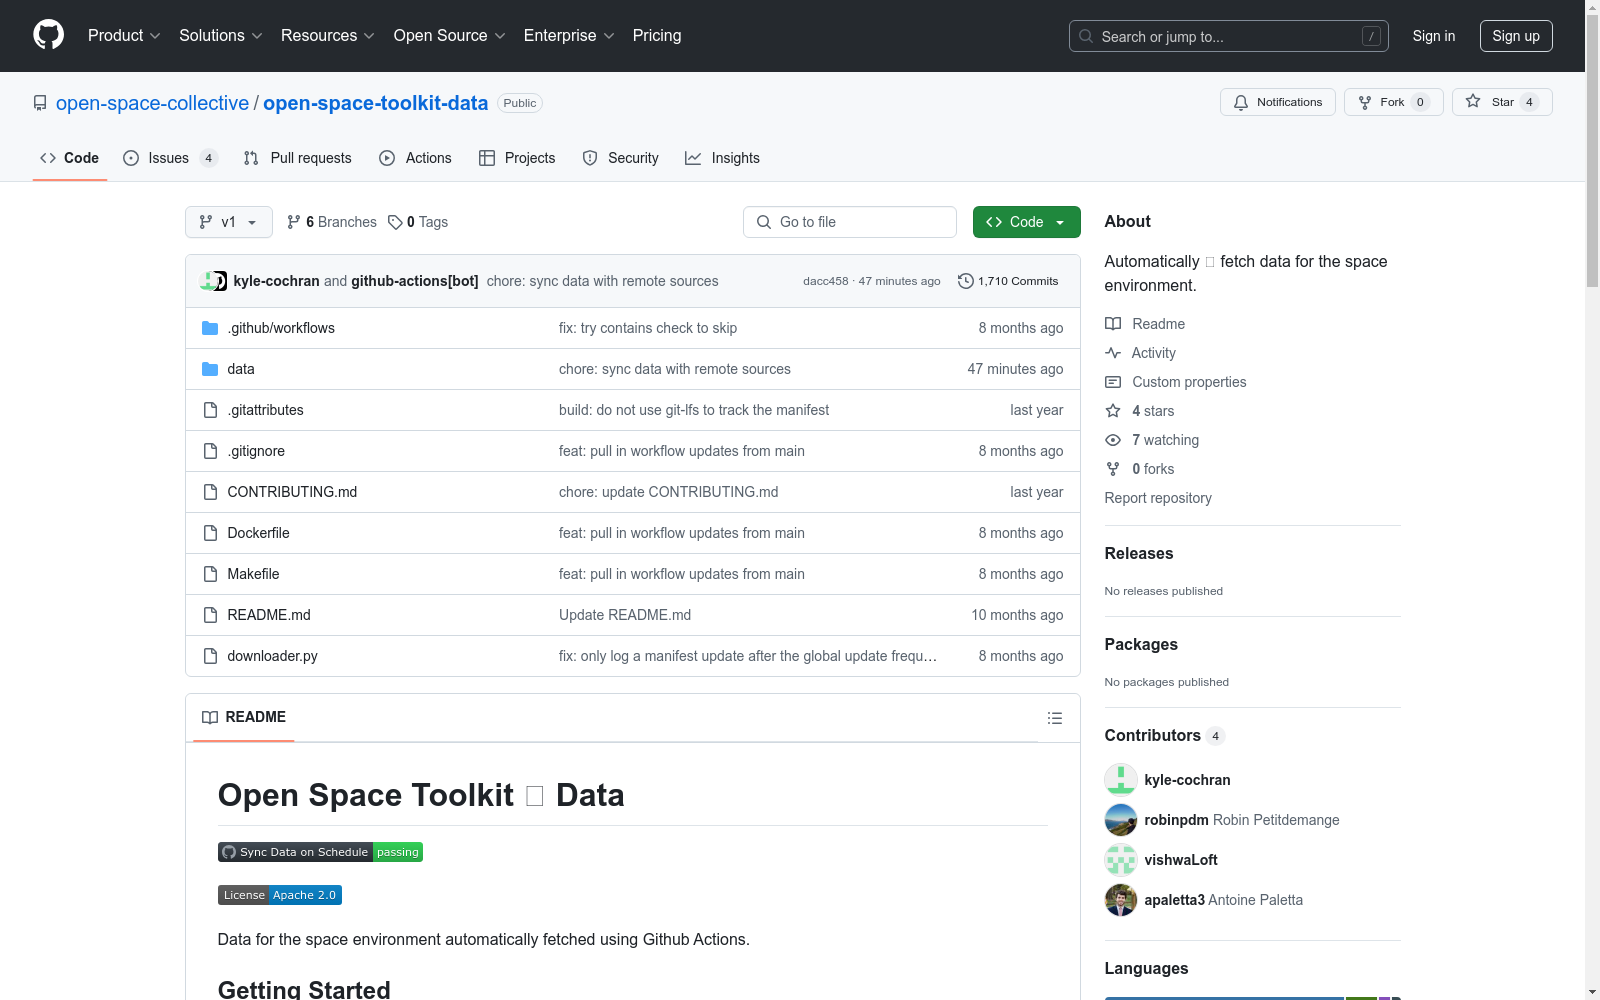The height and width of the screenshot is (1000, 1600).
Task: Expand the Enterprise menu
Action: (569, 36)
